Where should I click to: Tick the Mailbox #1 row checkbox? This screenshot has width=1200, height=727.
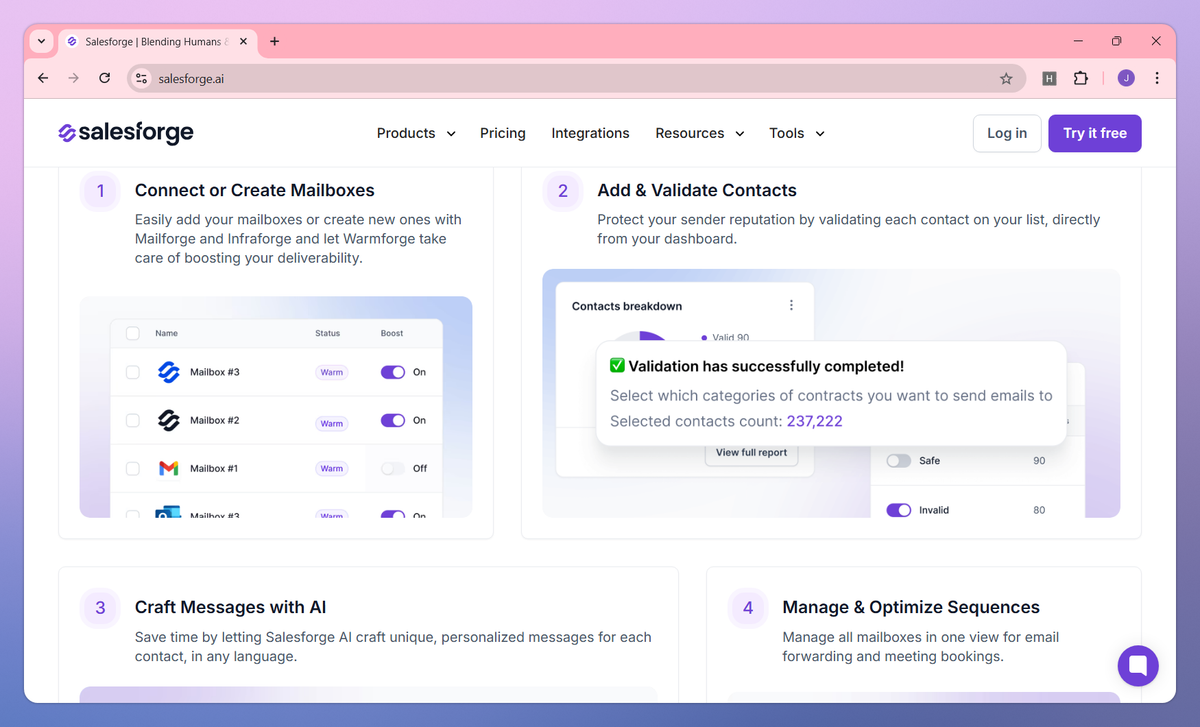tap(133, 468)
